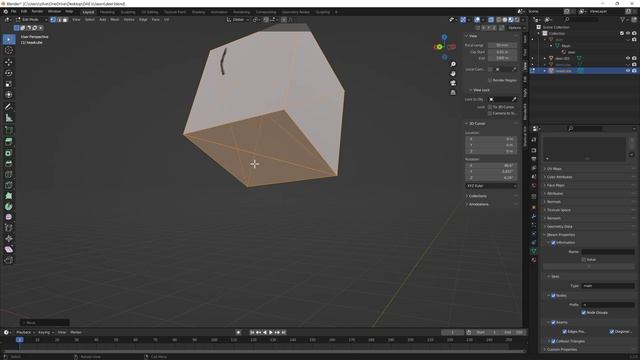The height and width of the screenshot is (360, 640).
Task: Select the Annotate tool
Action: click(9, 107)
